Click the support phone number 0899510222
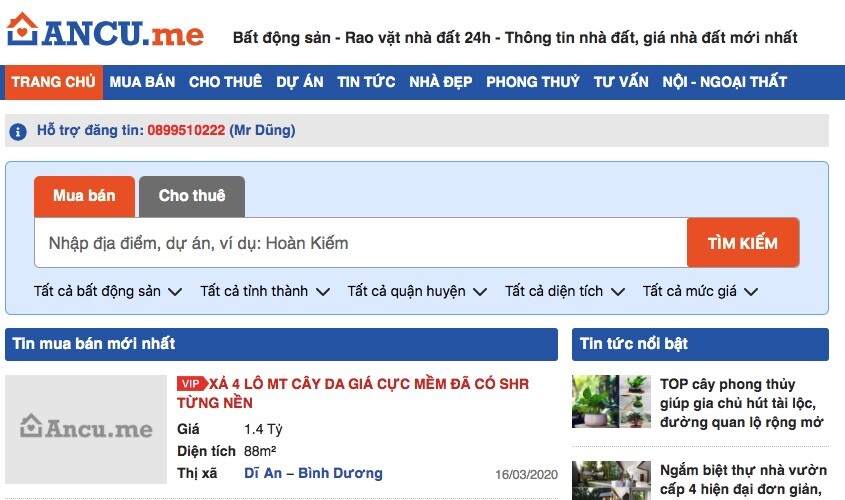Image resolution: width=845 pixels, height=500 pixels. pos(186,131)
